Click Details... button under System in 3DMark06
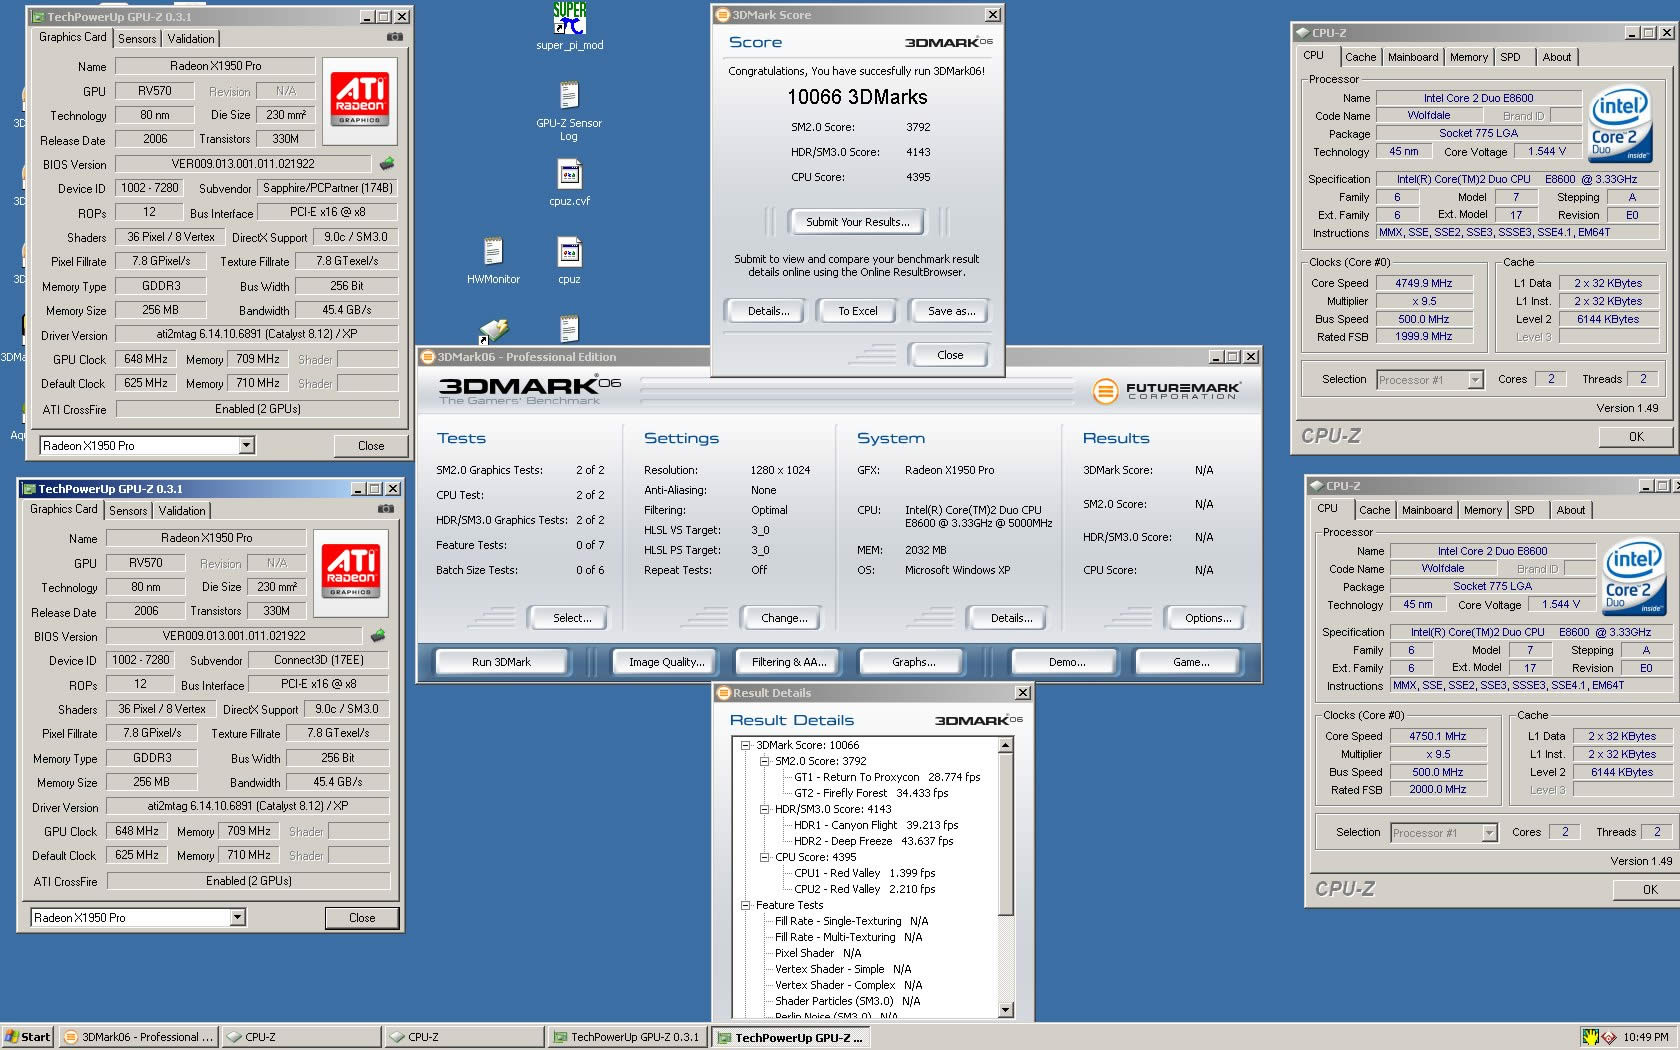This screenshot has height=1050, width=1680. click(x=1011, y=618)
